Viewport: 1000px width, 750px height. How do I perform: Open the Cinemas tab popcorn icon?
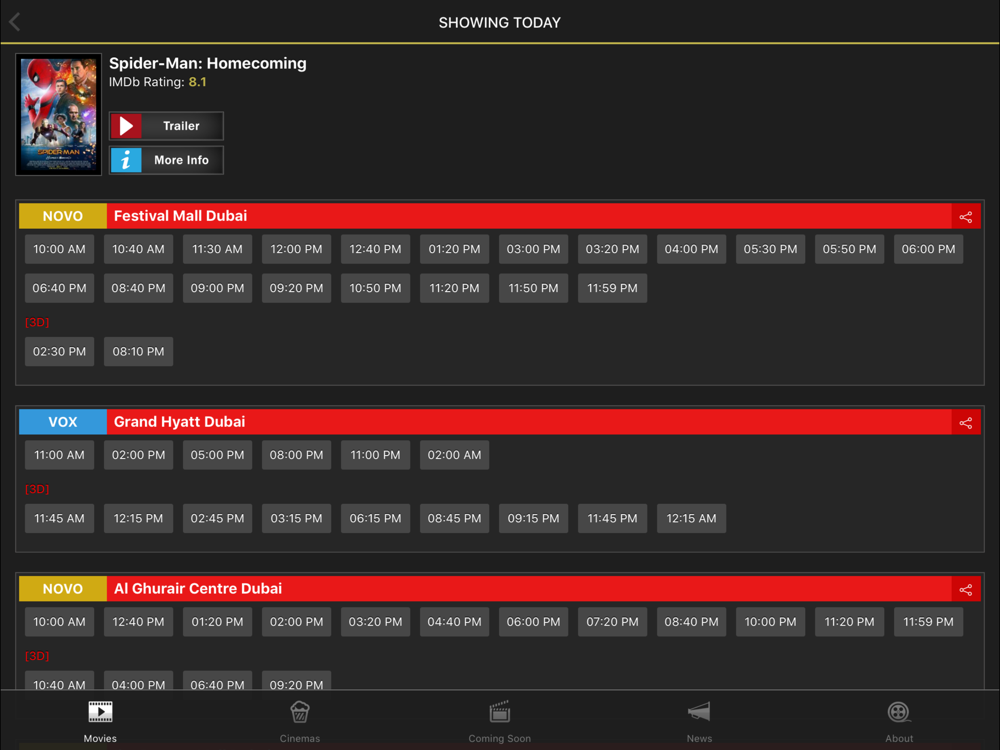click(299, 719)
